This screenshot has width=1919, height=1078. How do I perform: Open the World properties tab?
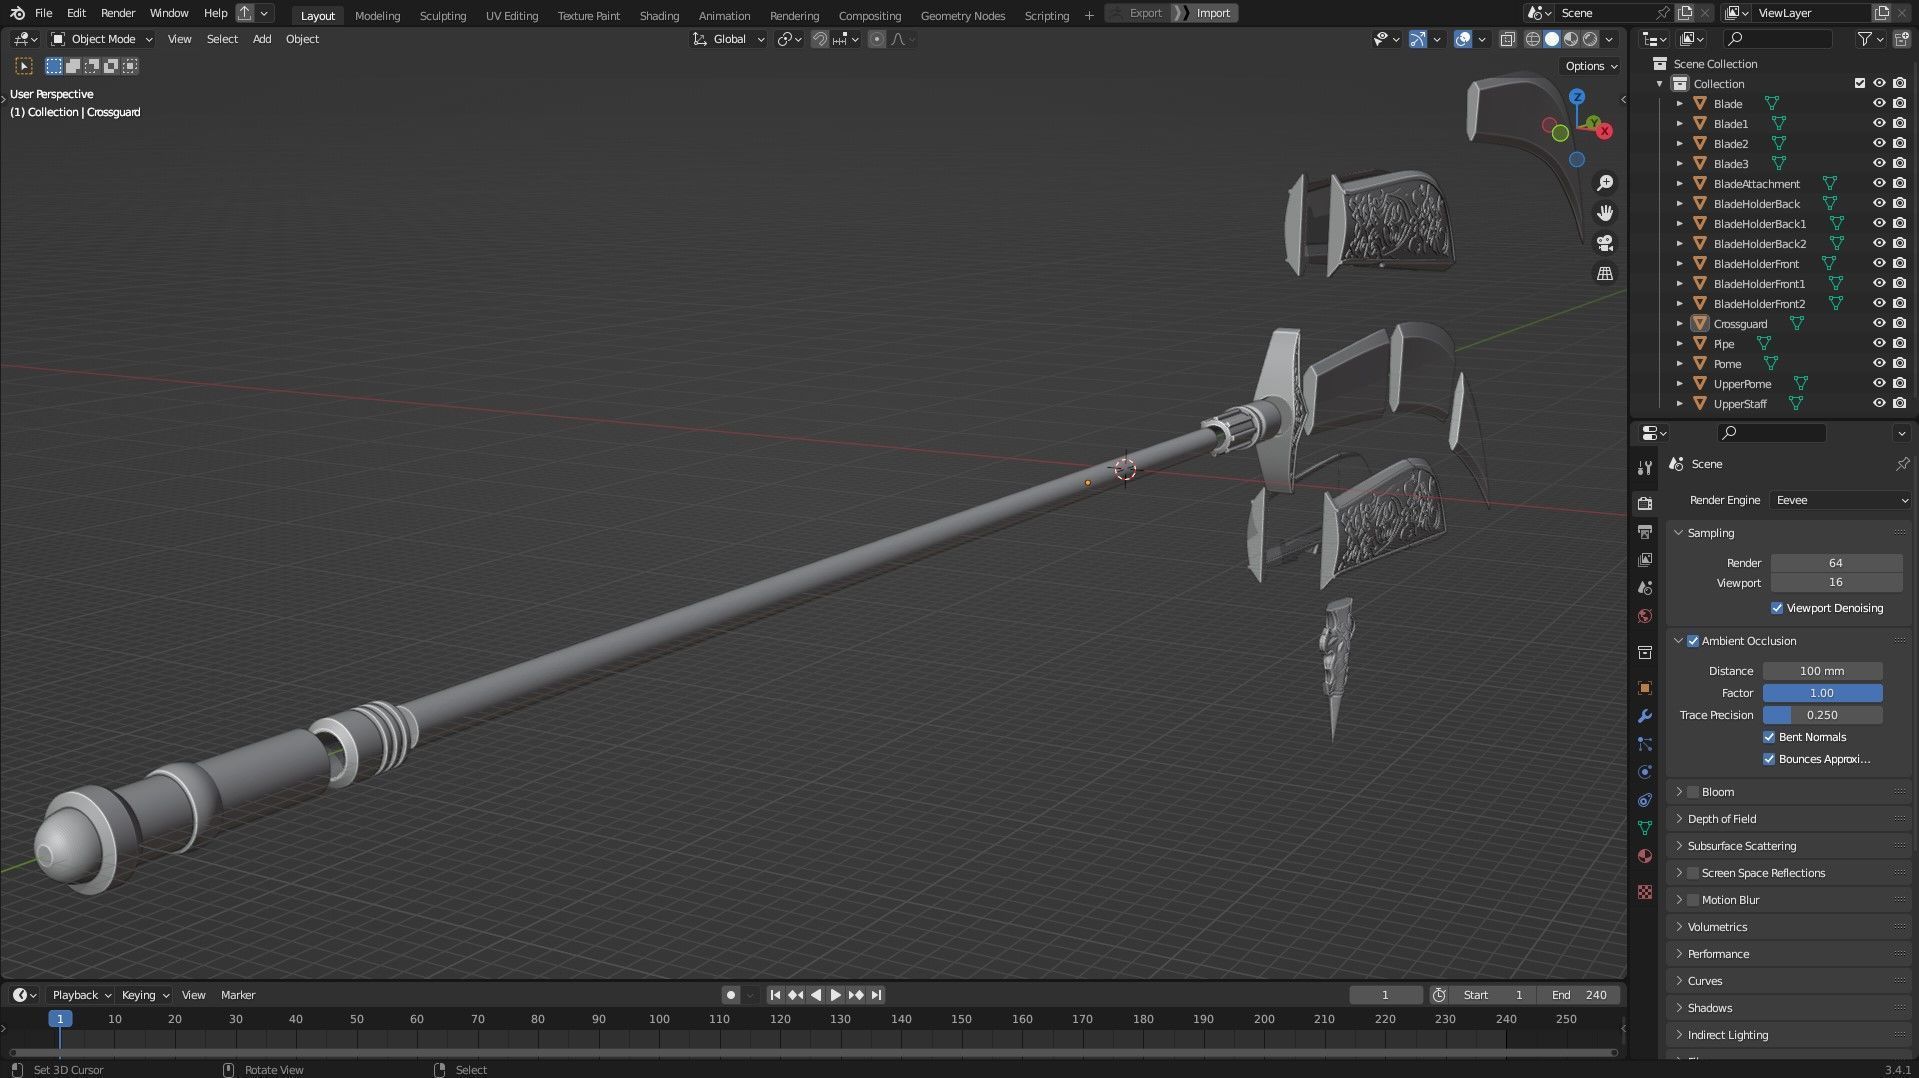coord(1645,616)
